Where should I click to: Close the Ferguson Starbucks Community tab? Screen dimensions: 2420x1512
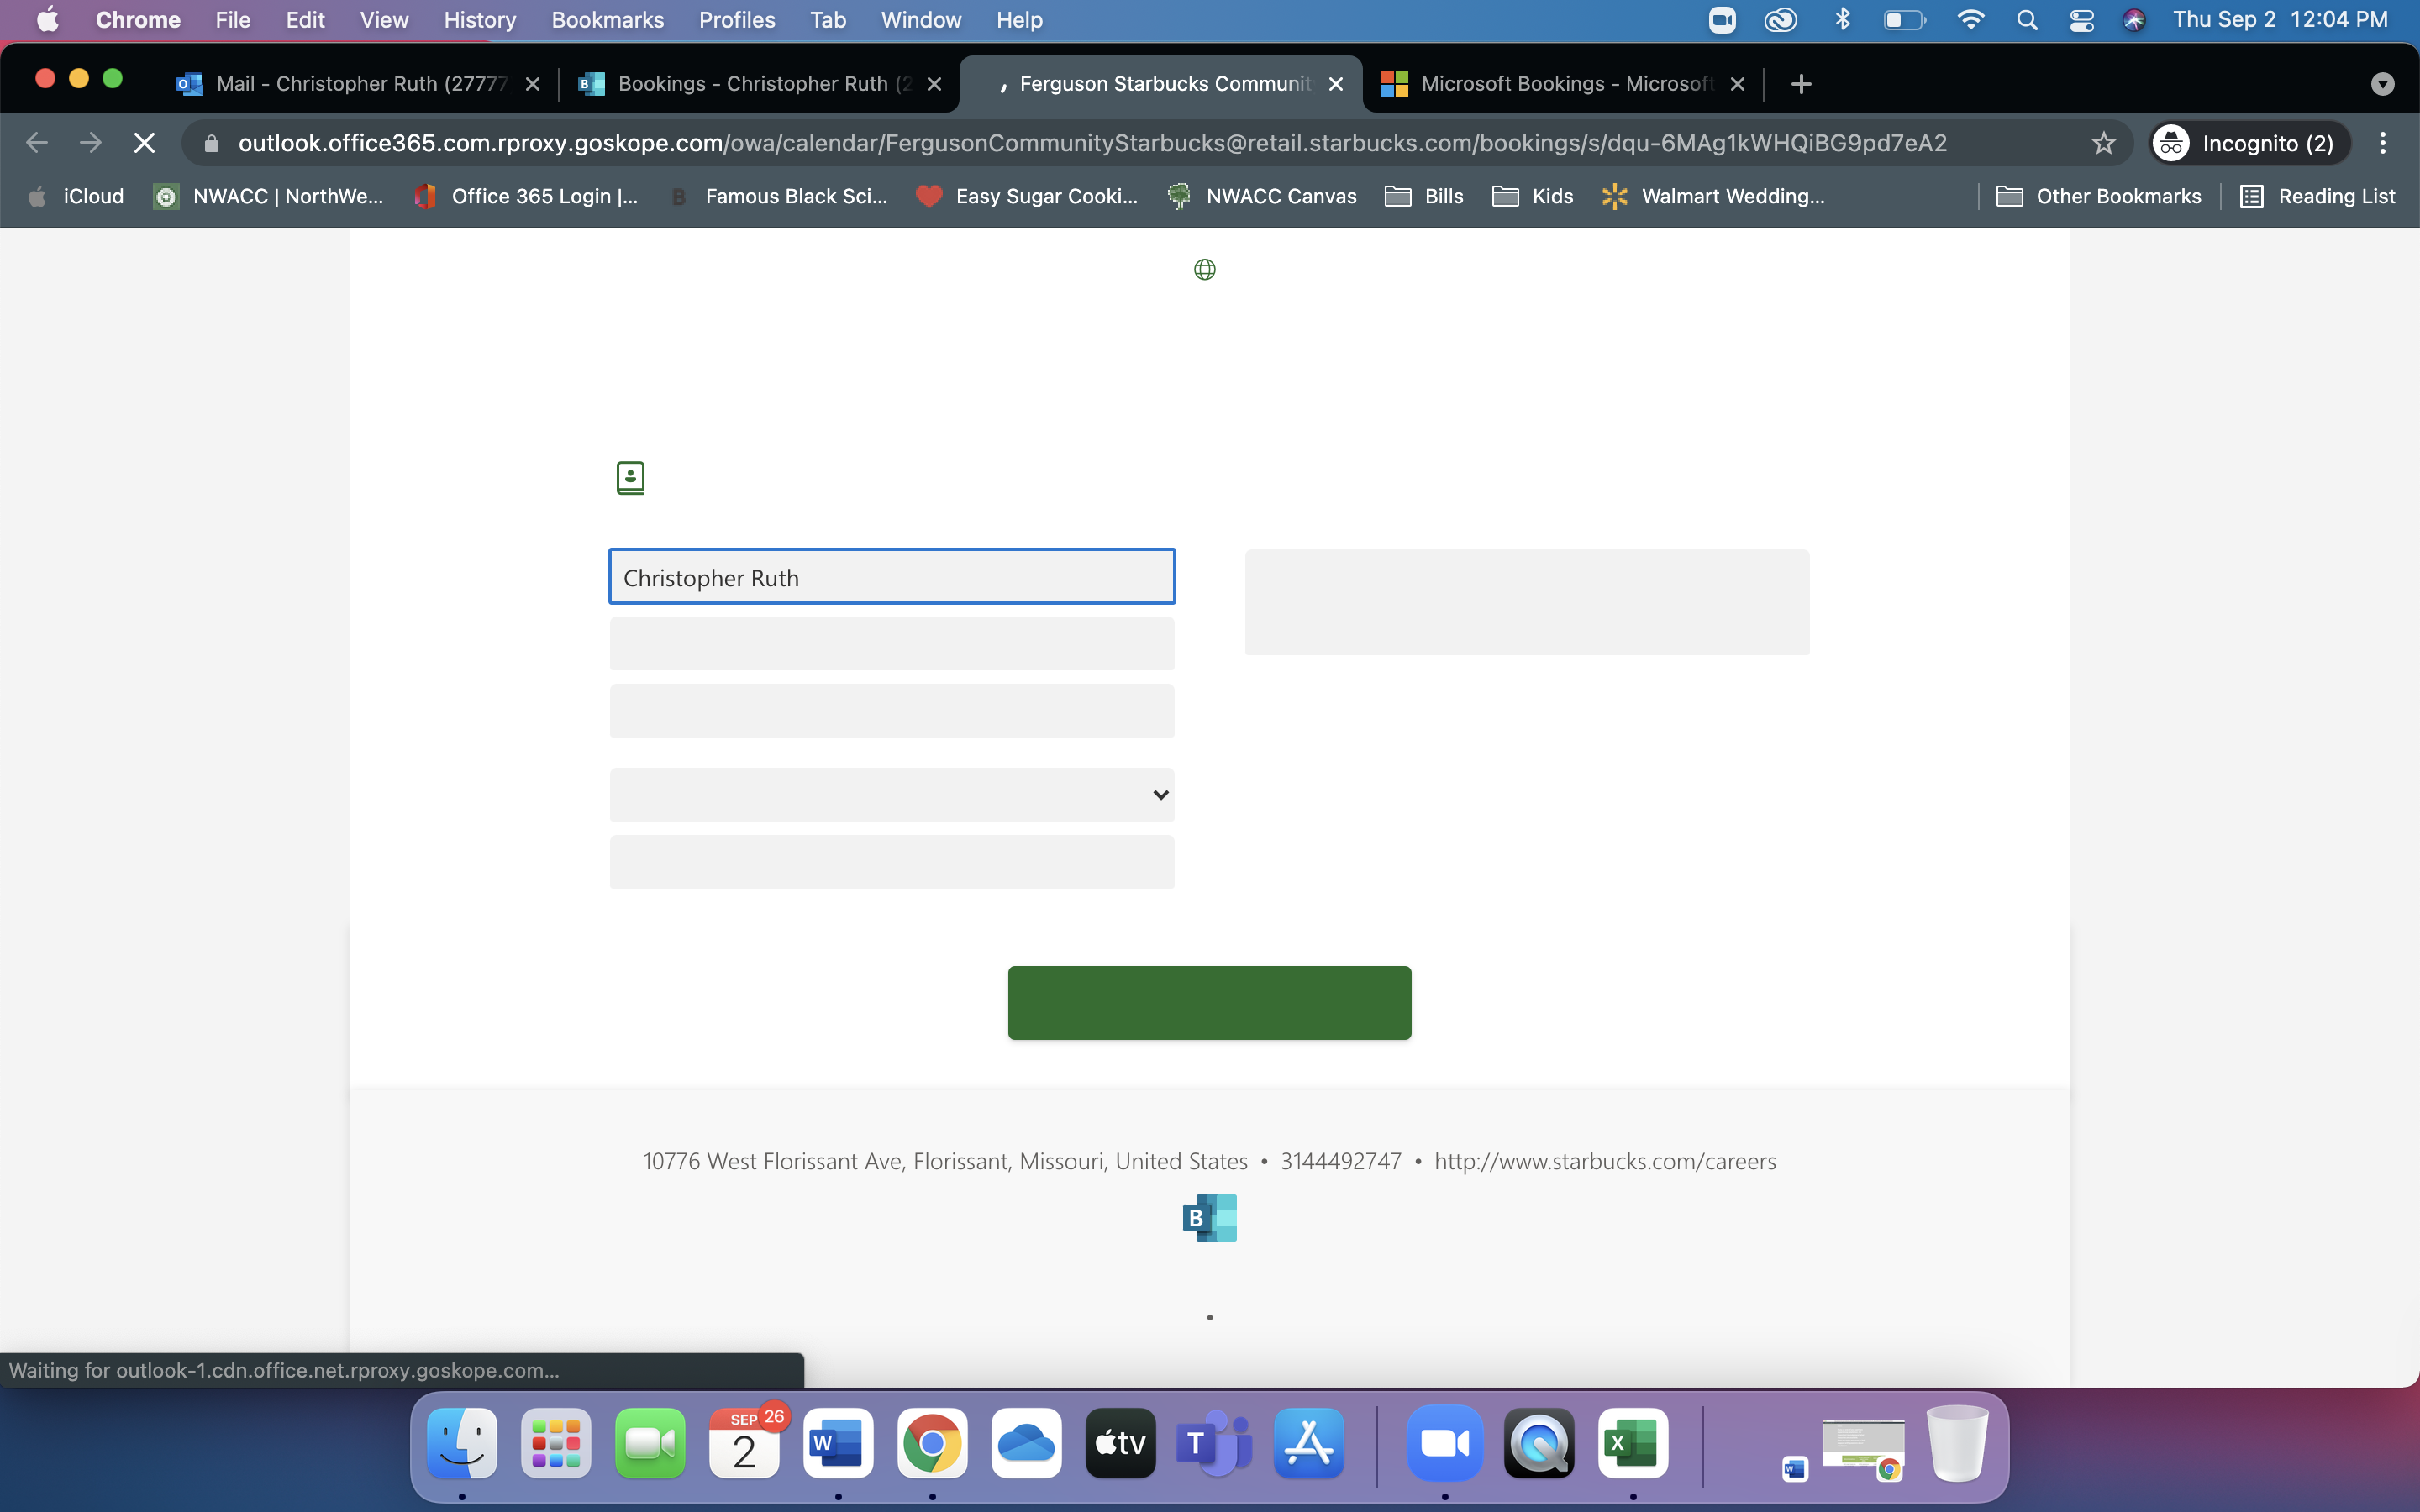1335,84
